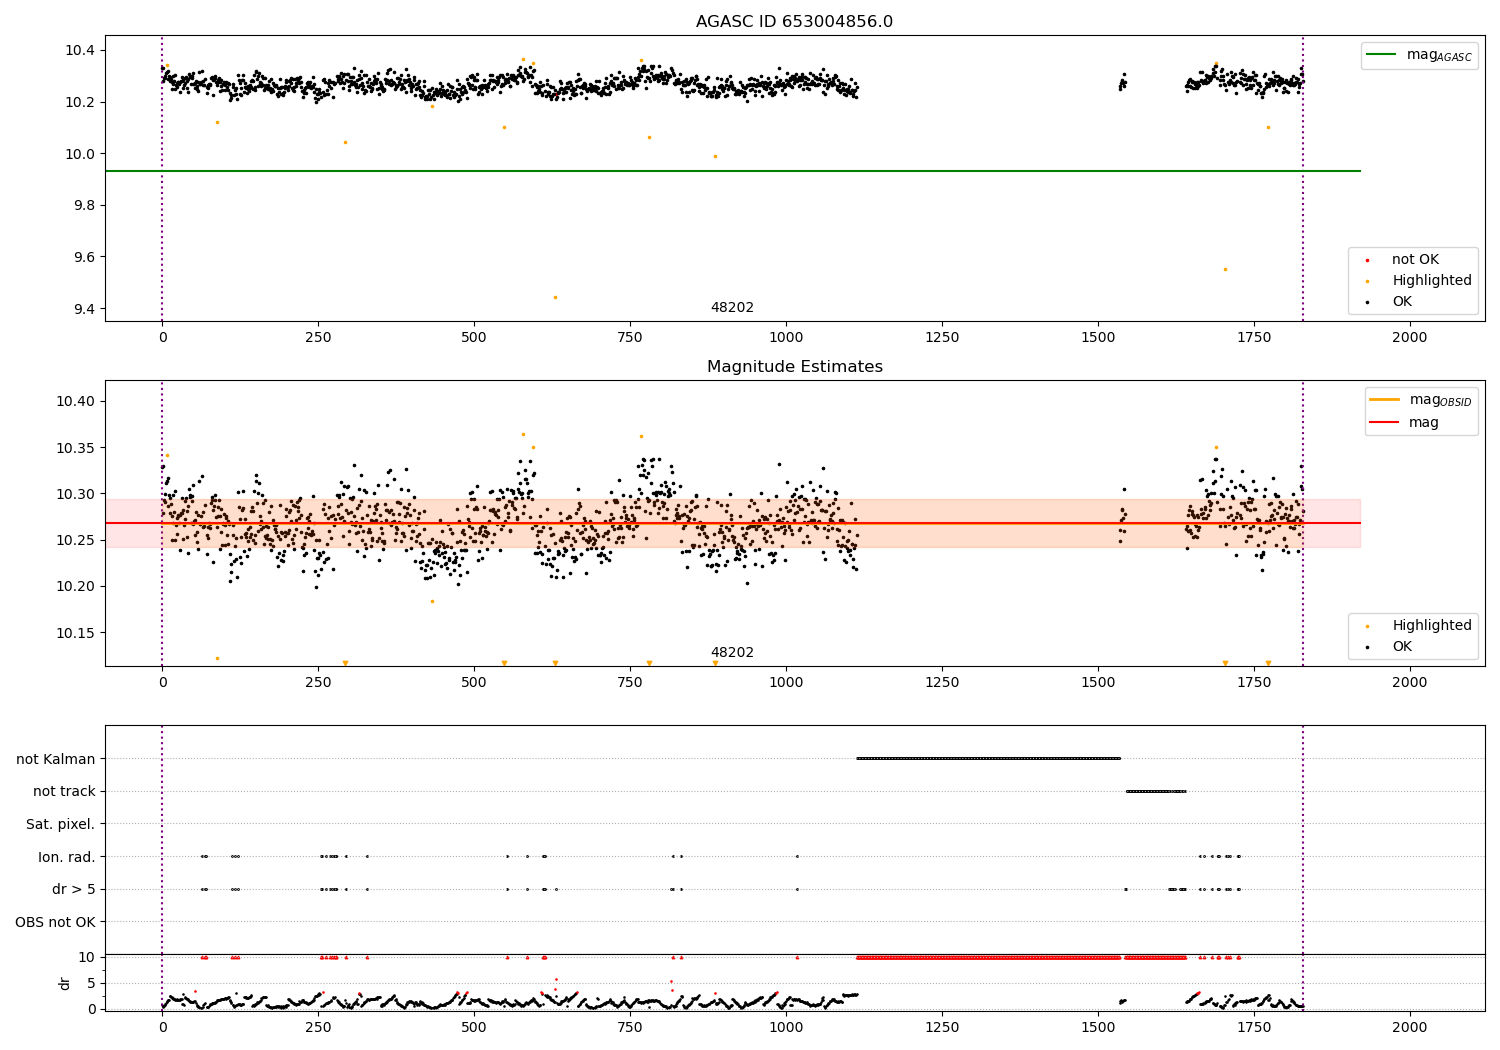Image resolution: width=1500 pixels, height=1050 pixels.
Task: Click the lowest orange point near 9.44
Action: coord(555,297)
